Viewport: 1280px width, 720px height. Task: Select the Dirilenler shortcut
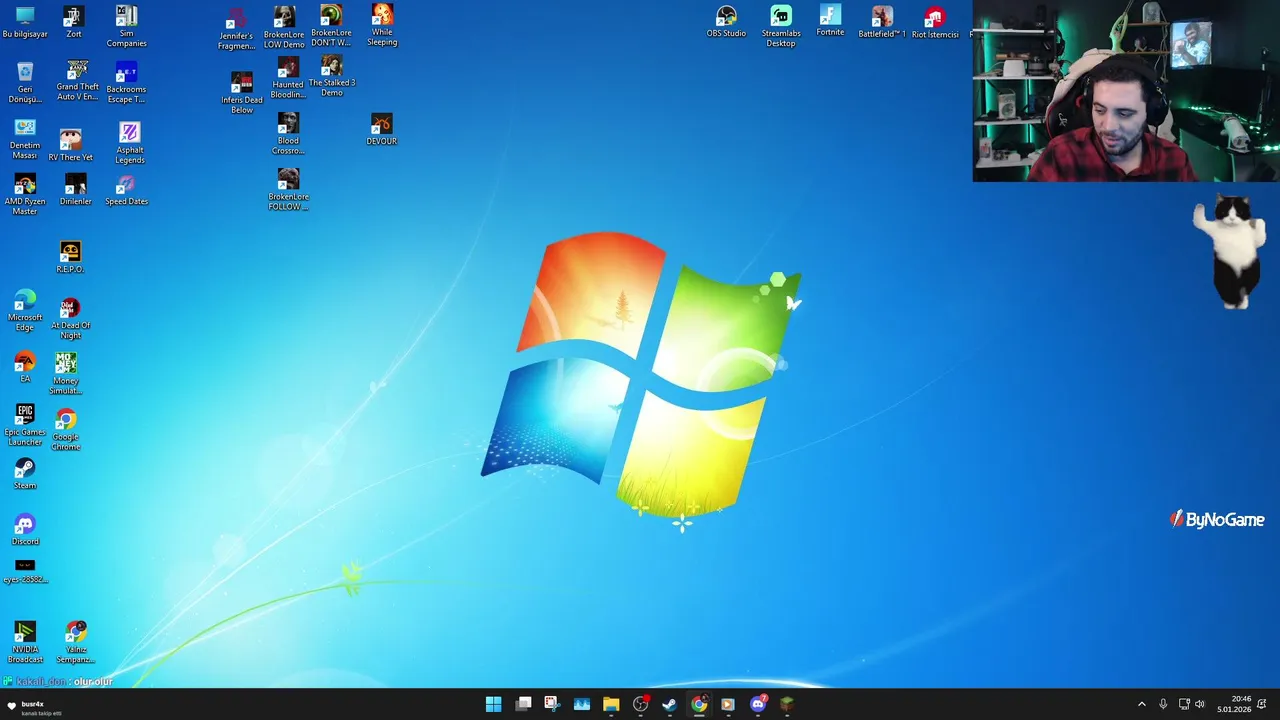click(75, 190)
